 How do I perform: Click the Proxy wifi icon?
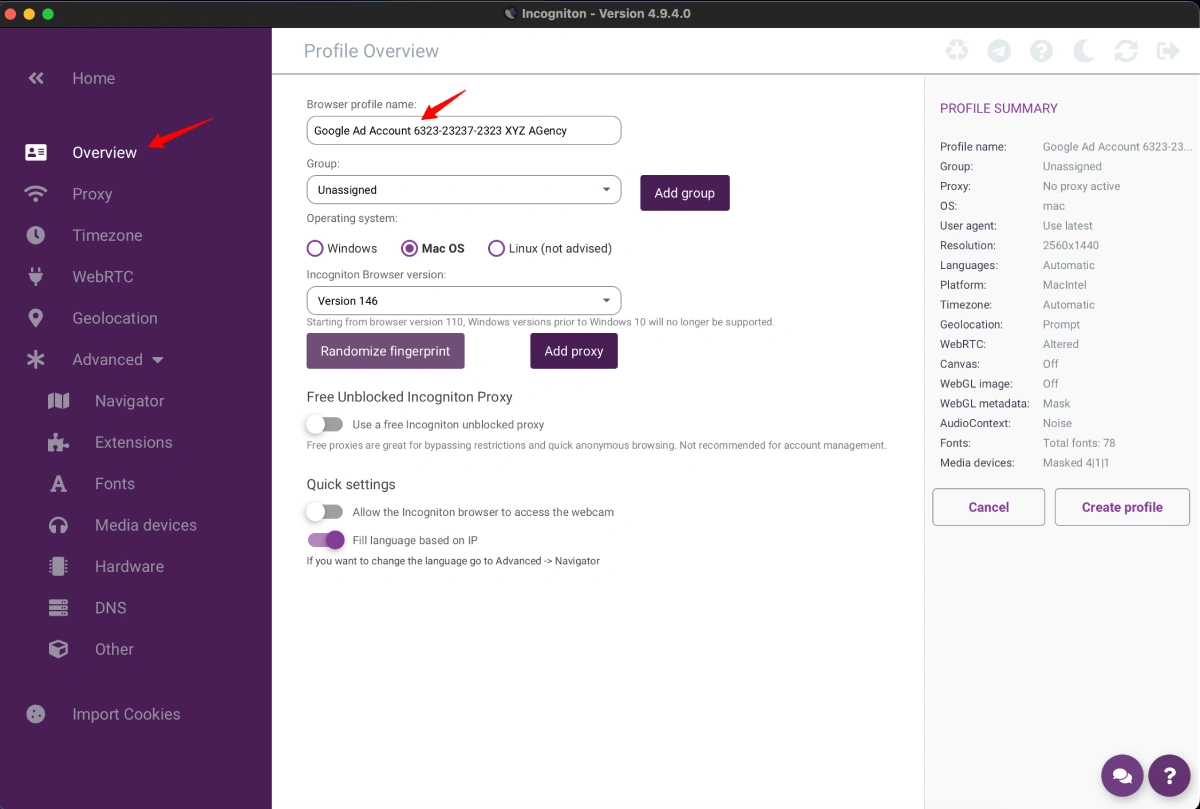(36, 194)
